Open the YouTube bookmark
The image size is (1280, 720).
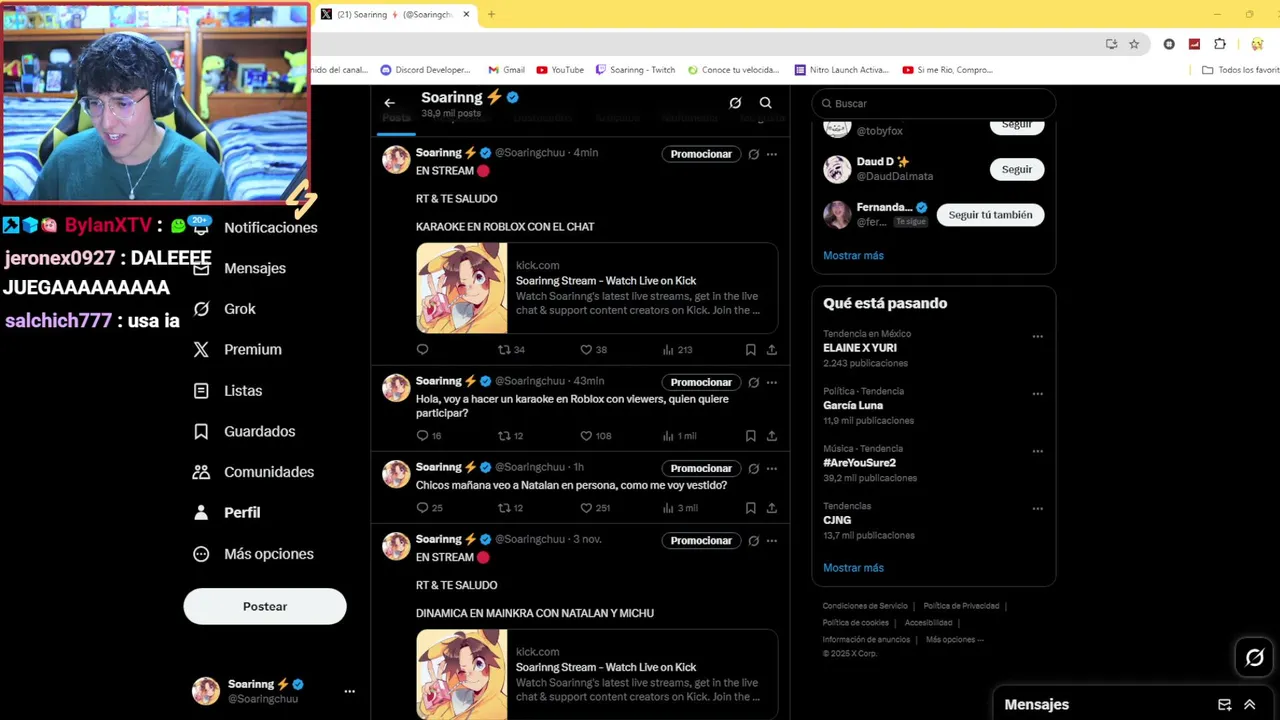pos(560,70)
